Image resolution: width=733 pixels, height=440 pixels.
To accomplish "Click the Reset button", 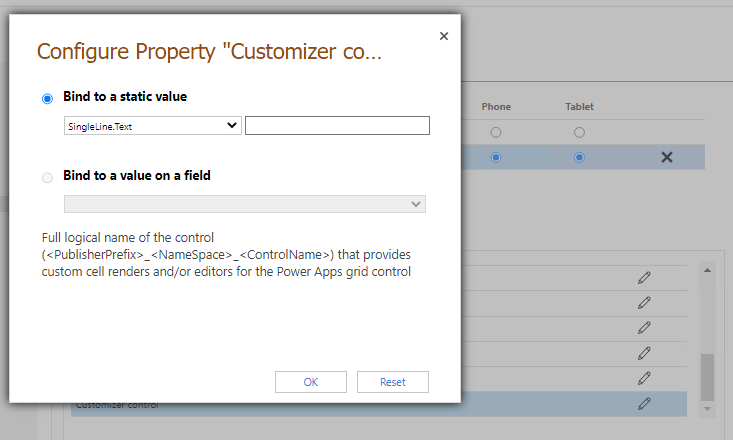I will click(393, 382).
